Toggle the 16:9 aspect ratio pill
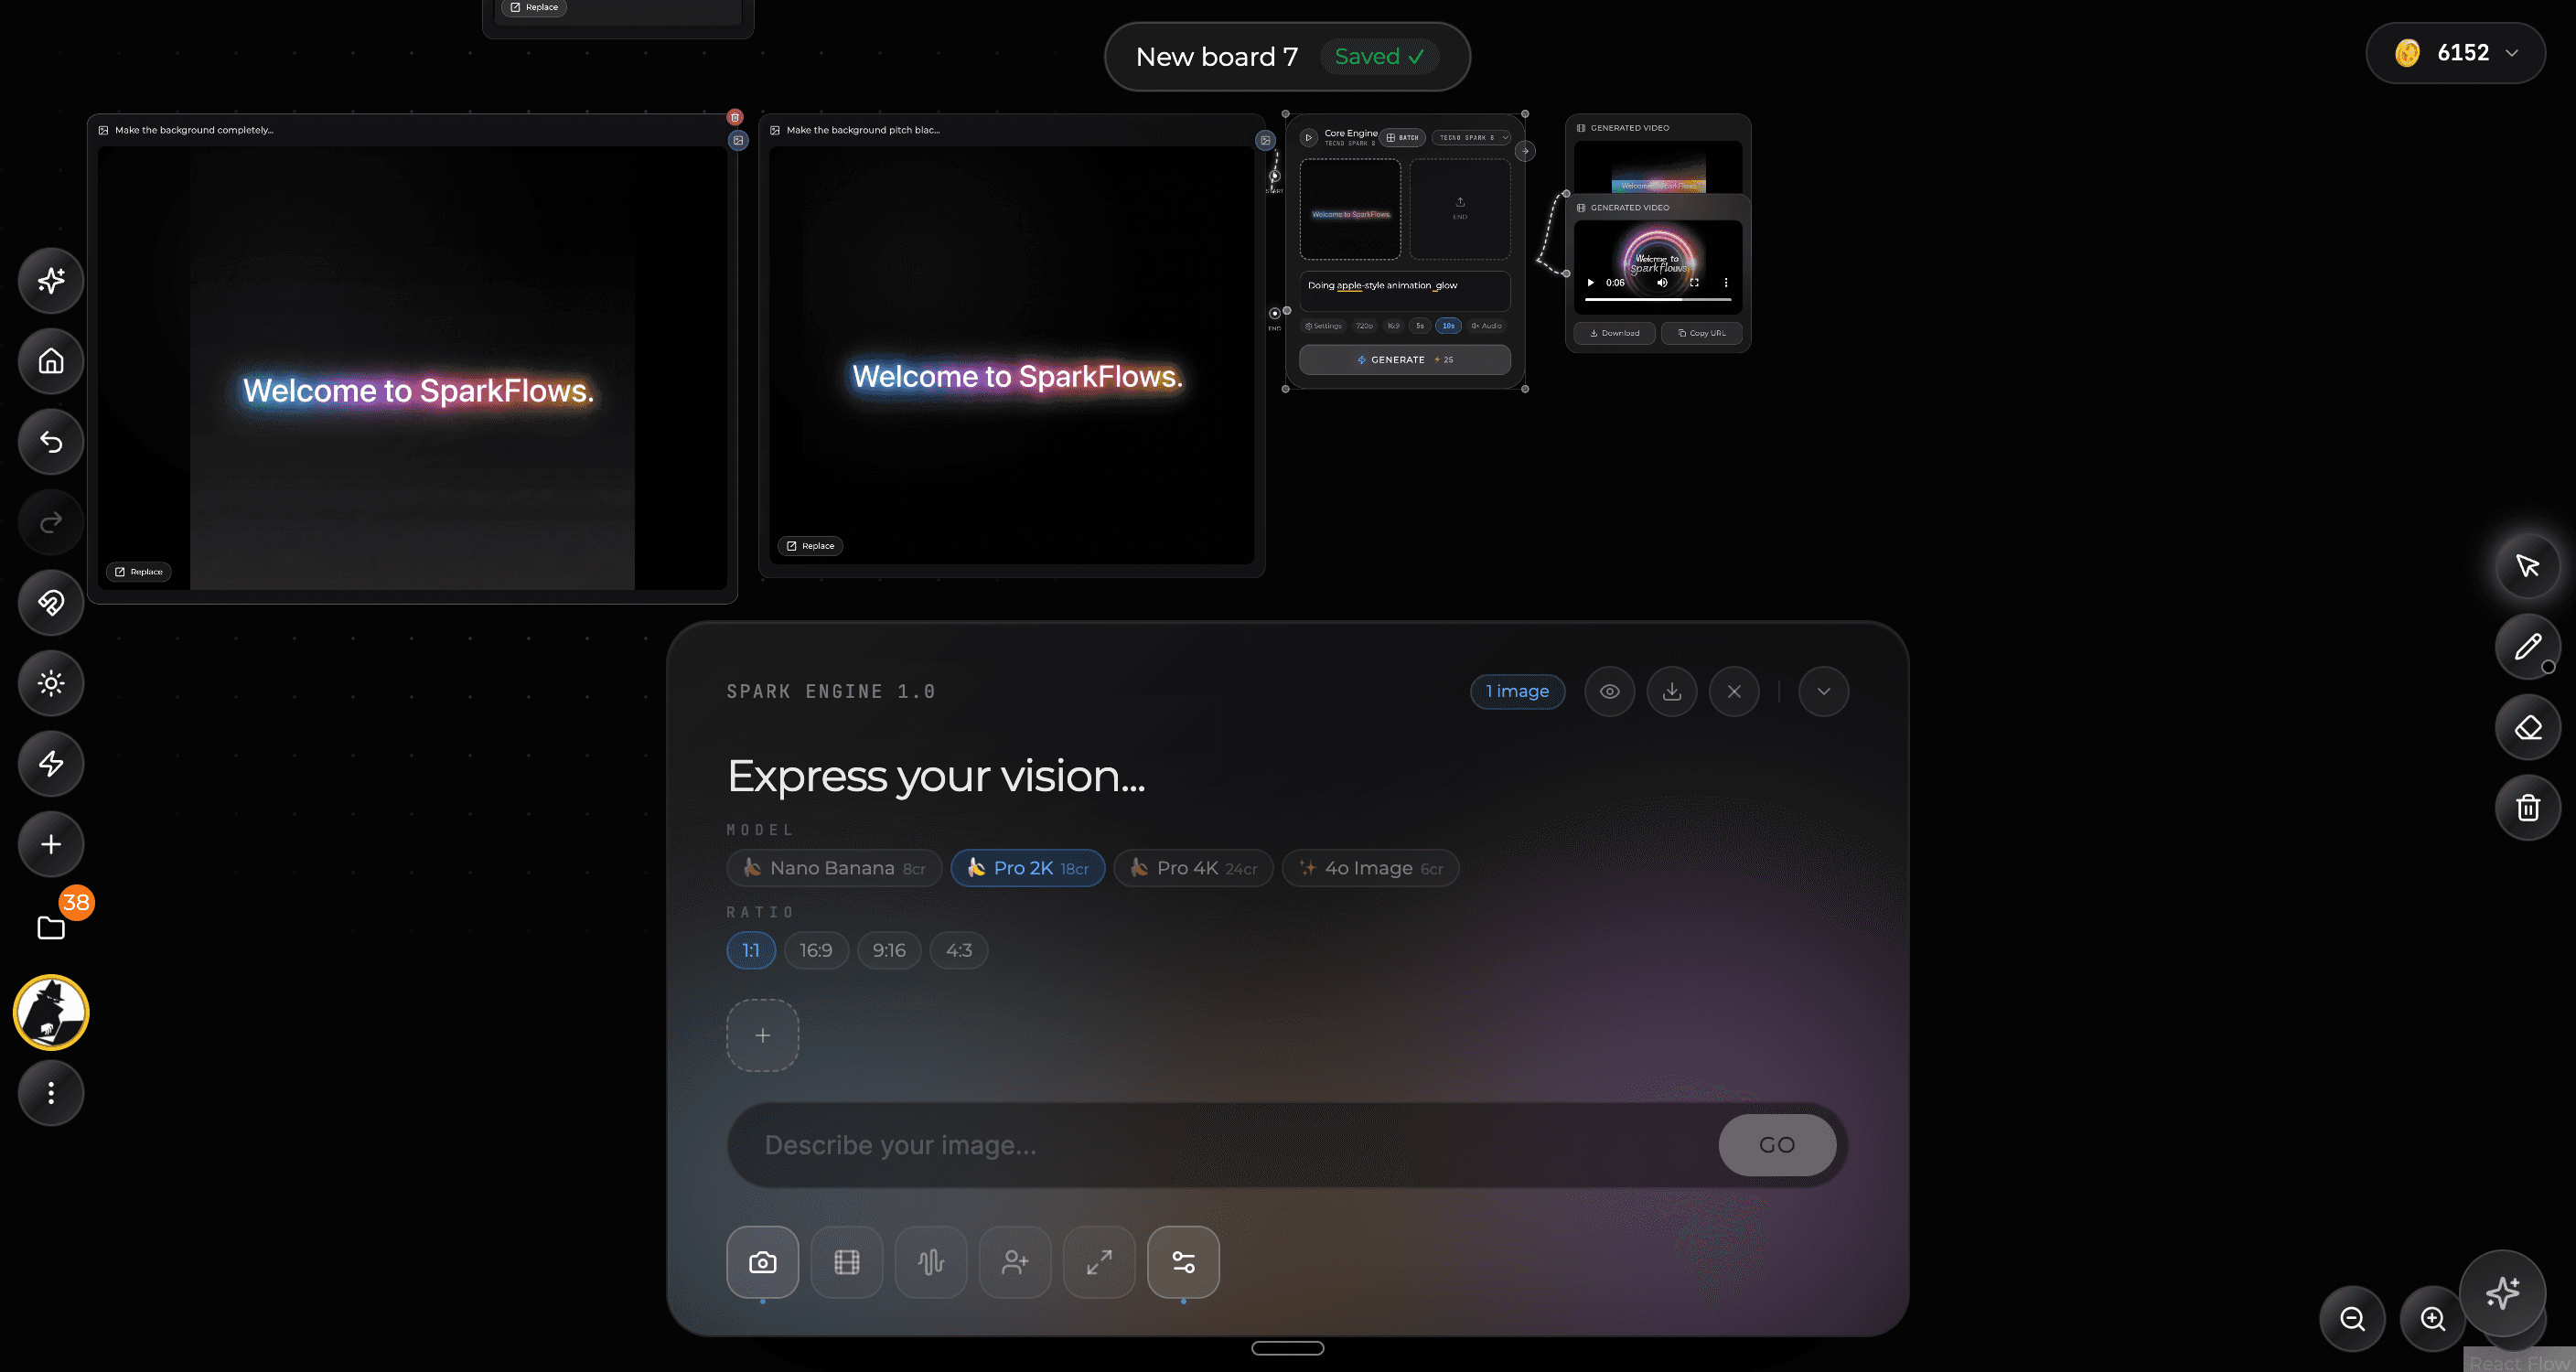This screenshot has height=1372, width=2576. point(816,950)
